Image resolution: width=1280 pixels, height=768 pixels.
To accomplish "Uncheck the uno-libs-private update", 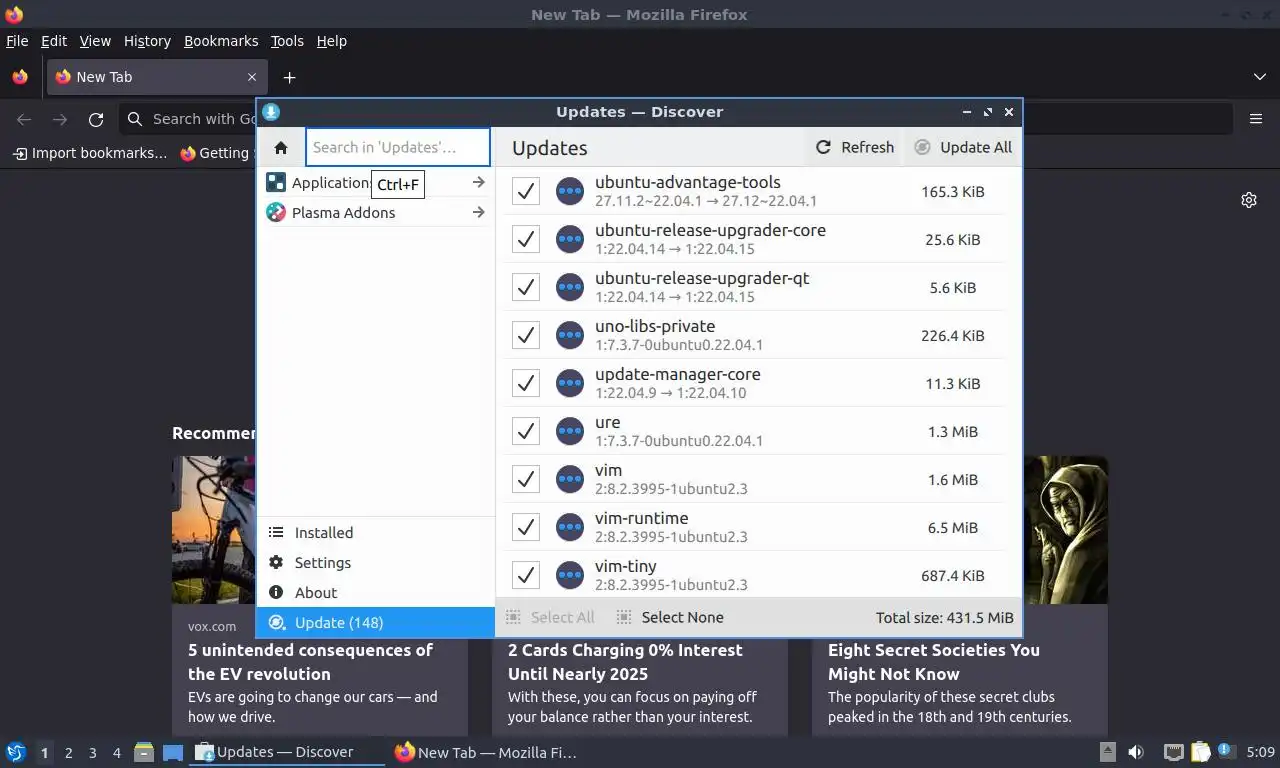I will 526,335.
